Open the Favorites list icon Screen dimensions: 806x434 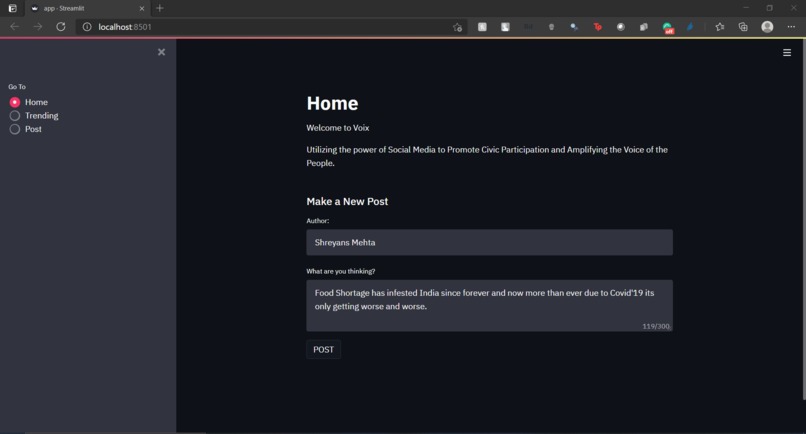pyautogui.click(x=720, y=27)
